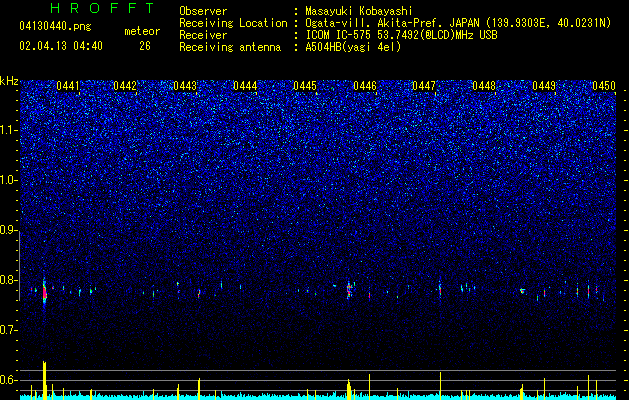Viewport: 629px width, 400px height.
Task: Click the A504HB(yagi 4el) antenna text
Action: click(x=353, y=47)
